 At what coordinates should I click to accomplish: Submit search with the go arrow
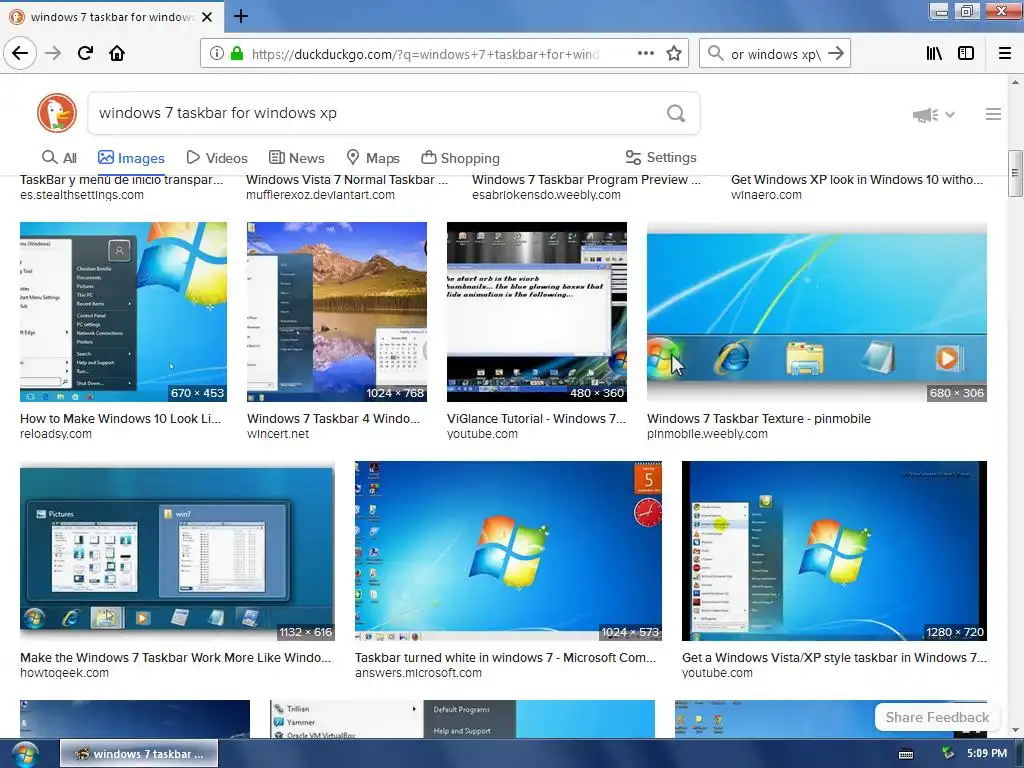pyautogui.click(x=836, y=53)
